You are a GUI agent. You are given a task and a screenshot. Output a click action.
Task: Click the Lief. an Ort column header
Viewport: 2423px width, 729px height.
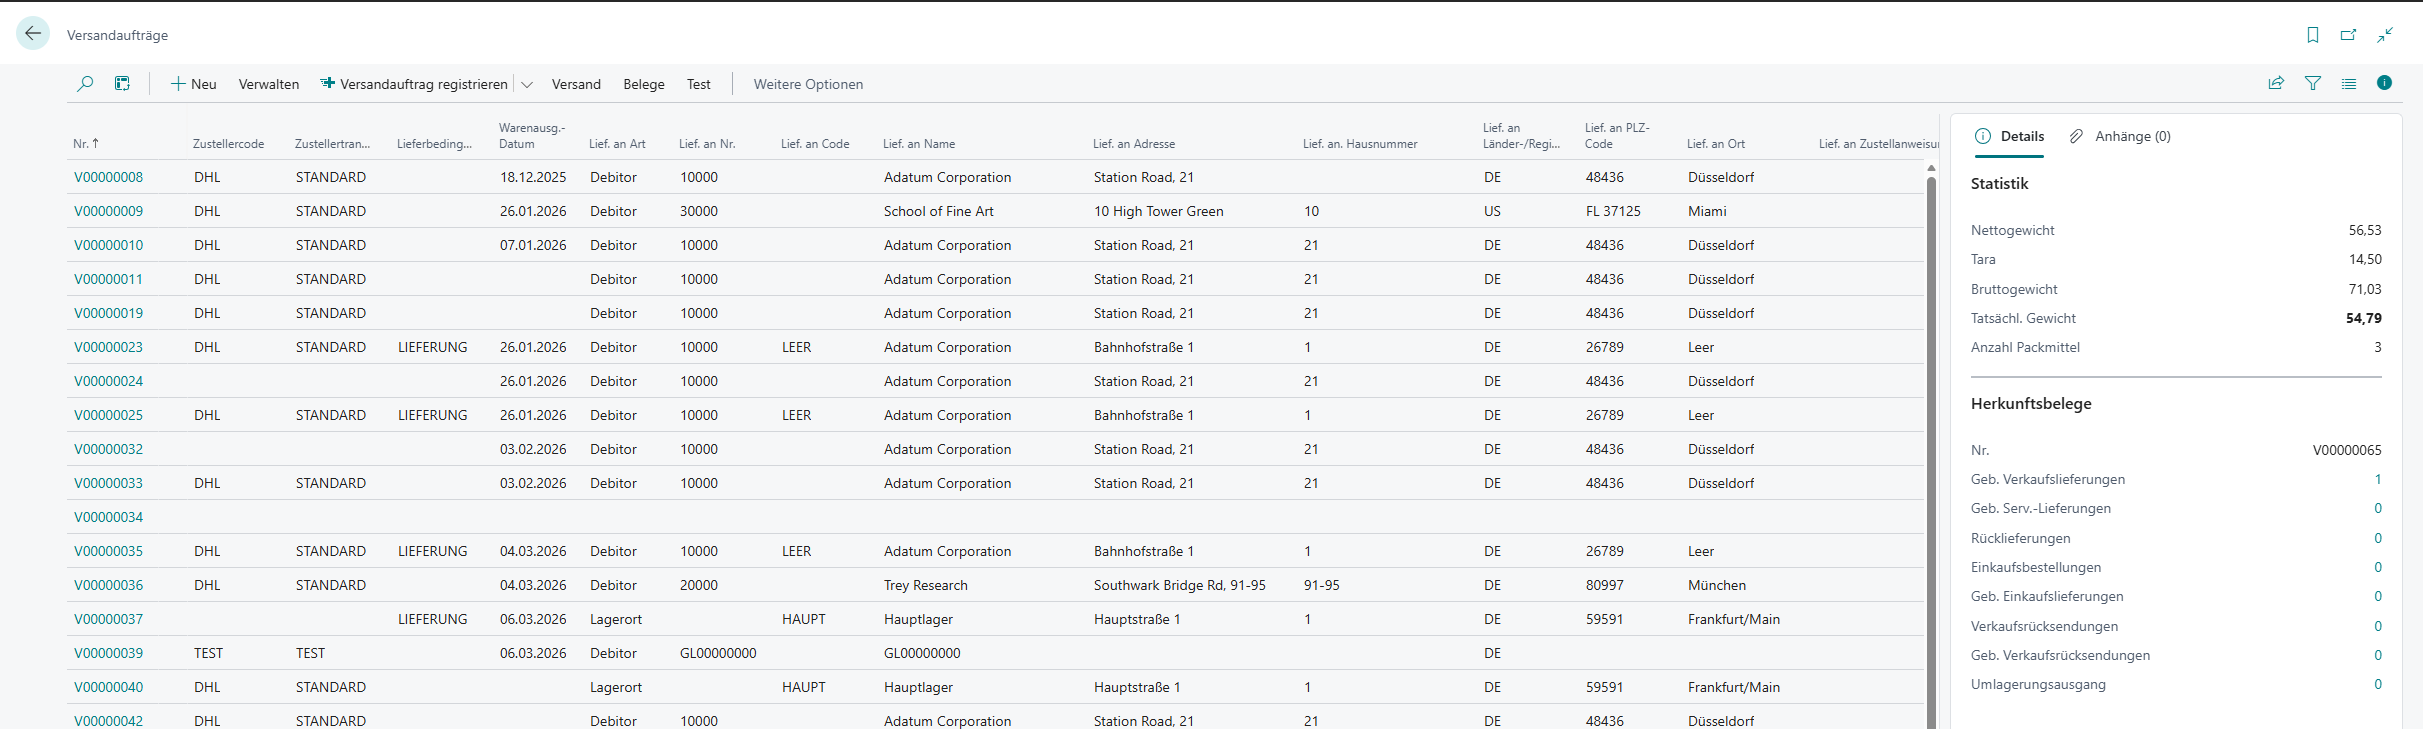(1715, 144)
